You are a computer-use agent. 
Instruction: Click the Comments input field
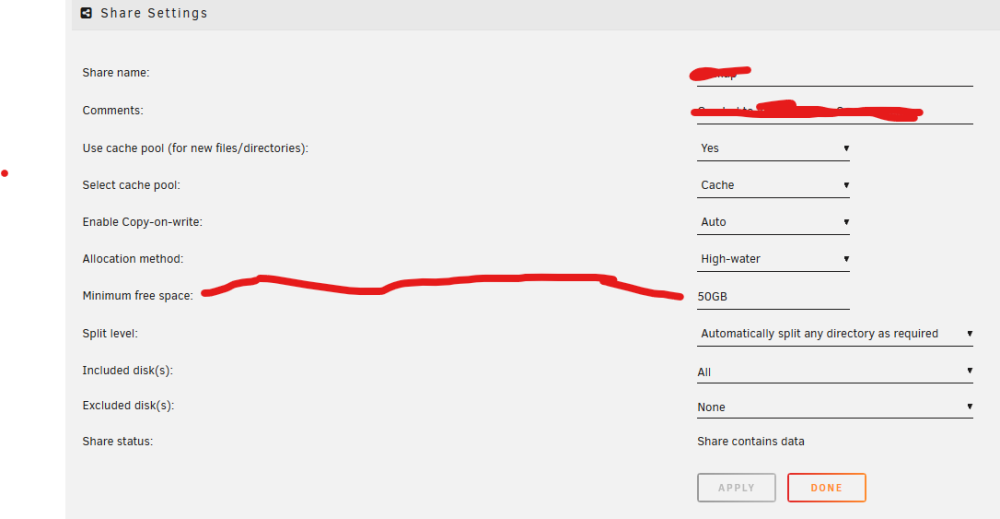(x=835, y=112)
